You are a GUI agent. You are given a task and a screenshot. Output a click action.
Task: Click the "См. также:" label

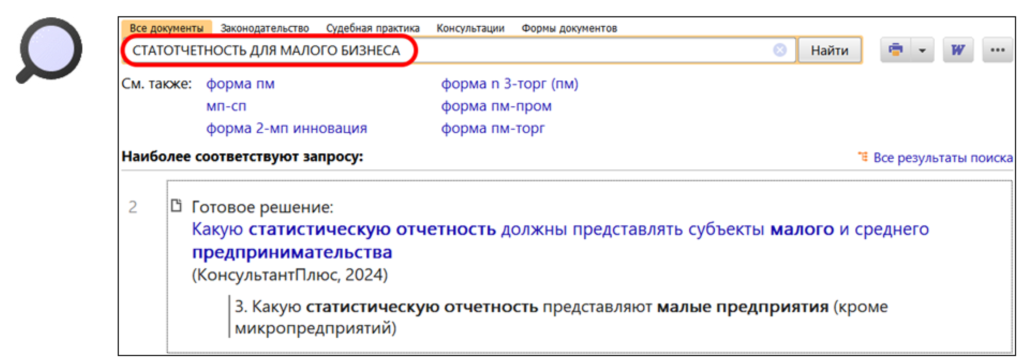pyautogui.click(x=157, y=84)
